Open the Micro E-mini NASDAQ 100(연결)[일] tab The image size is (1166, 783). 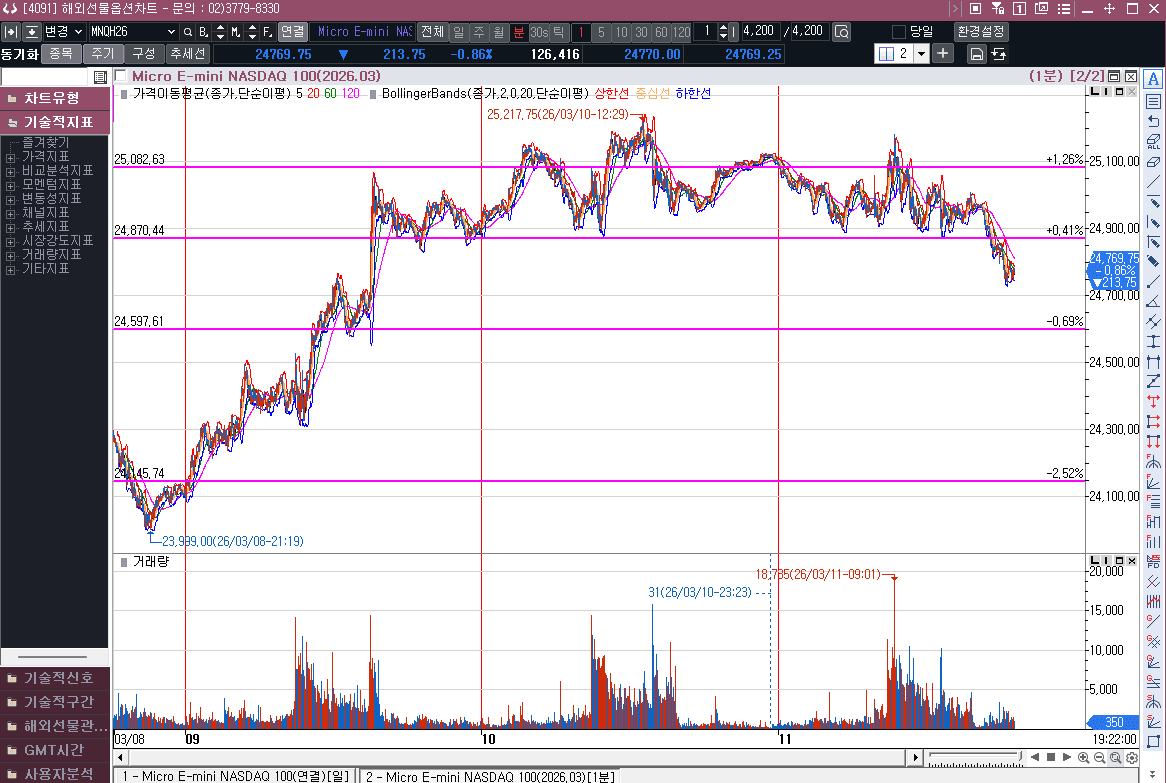point(236,776)
